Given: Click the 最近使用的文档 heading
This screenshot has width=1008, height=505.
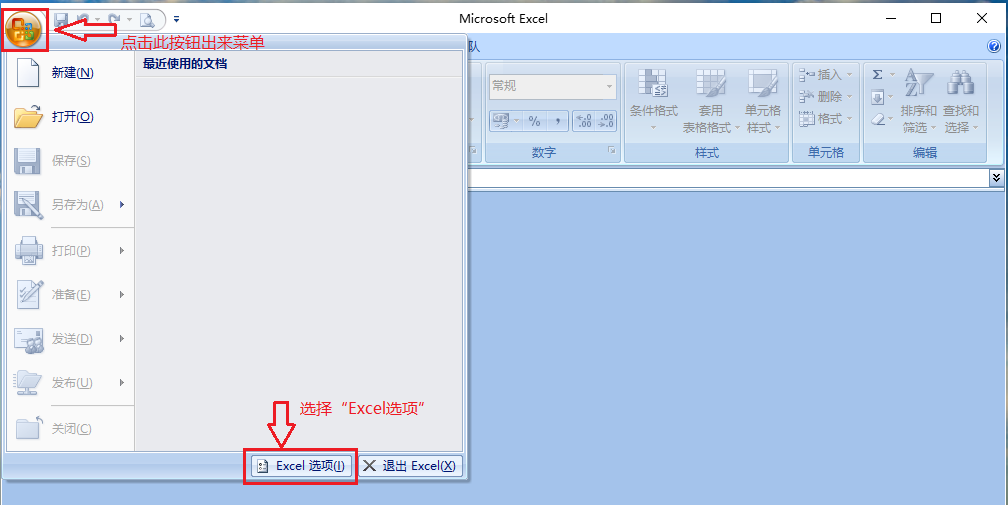Looking at the screenshot, I should point(185,64).
